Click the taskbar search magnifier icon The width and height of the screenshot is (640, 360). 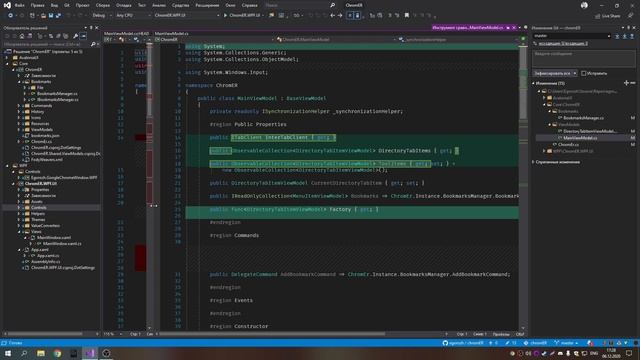coord(24,353)
